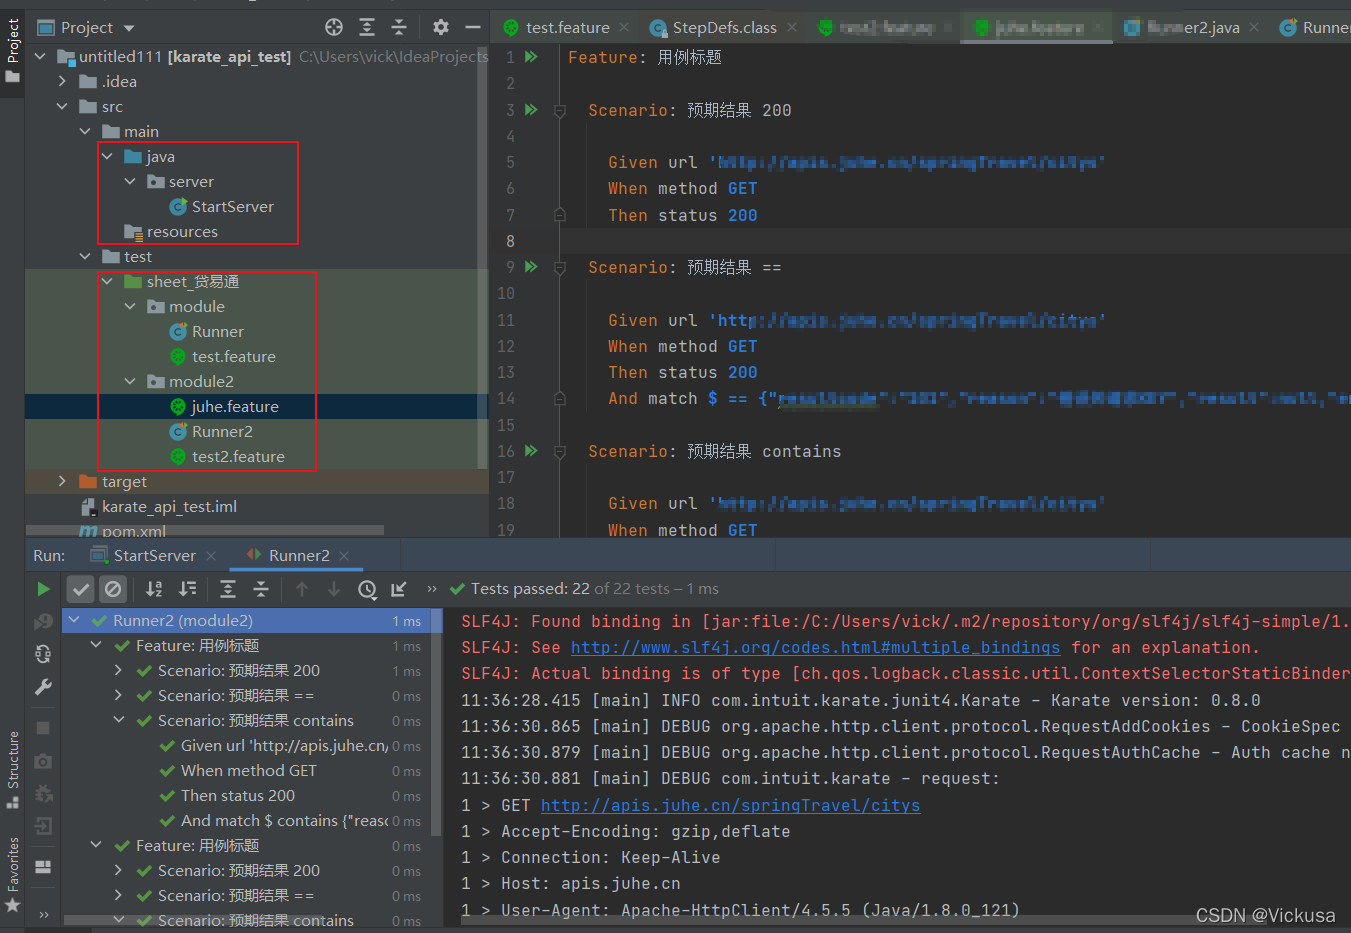The width and height of the screenshot is (1351, 933).
Task: Click camera dump threads icon
Action: click(43, 761)
